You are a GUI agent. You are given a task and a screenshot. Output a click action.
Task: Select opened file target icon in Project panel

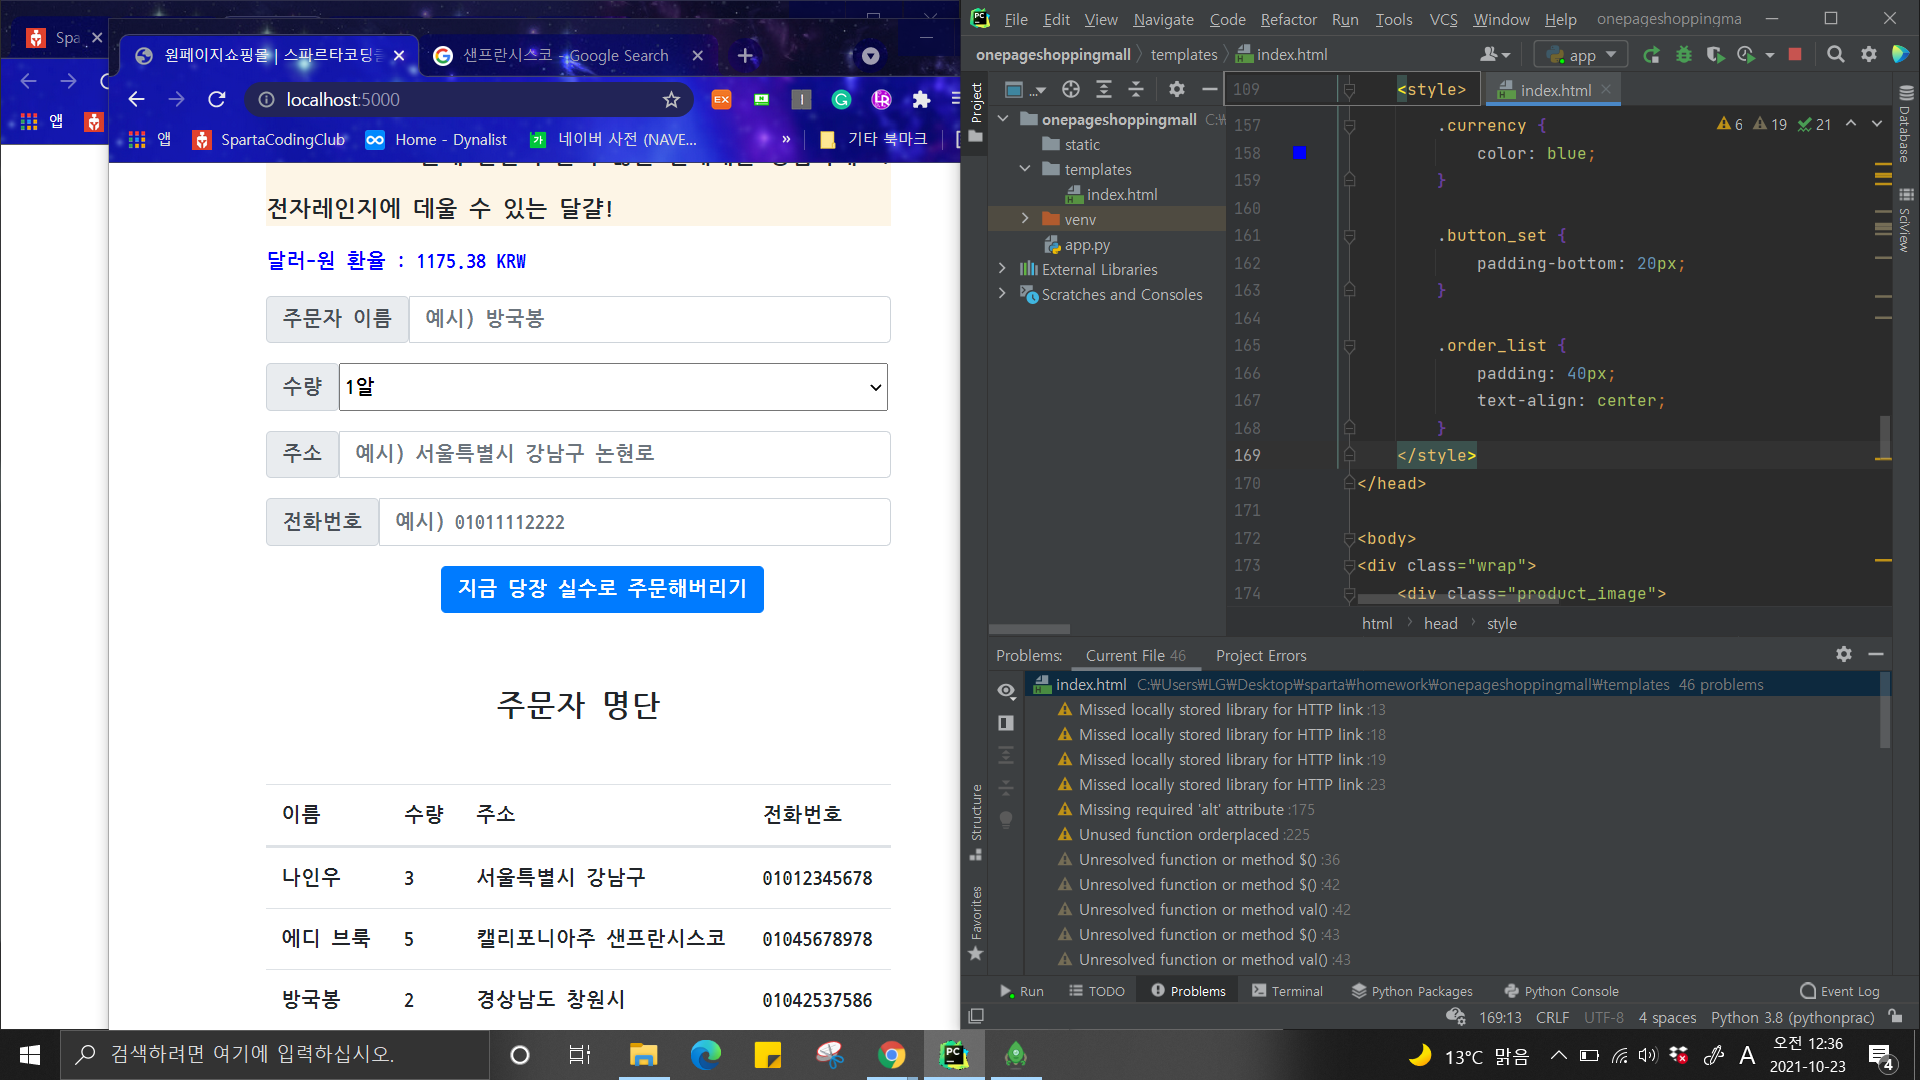tap(1071, 89)
